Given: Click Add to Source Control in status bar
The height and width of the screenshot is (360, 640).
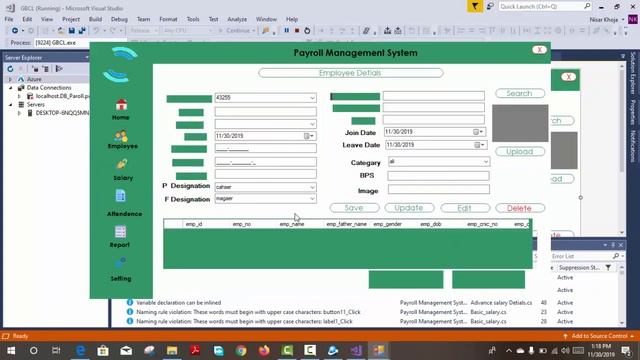Looking at the screenshot, I should pyautogui.click(x=599, y=336).
